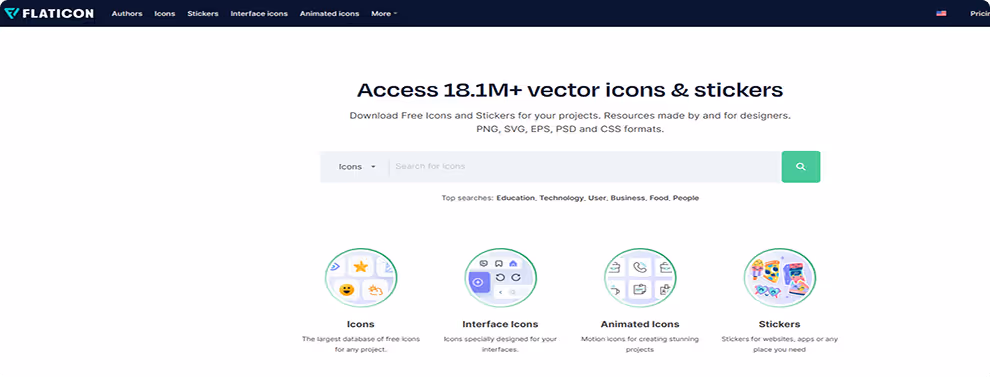Select the People top search
This screenshot has height=377, width=990.
click(686, 198)
